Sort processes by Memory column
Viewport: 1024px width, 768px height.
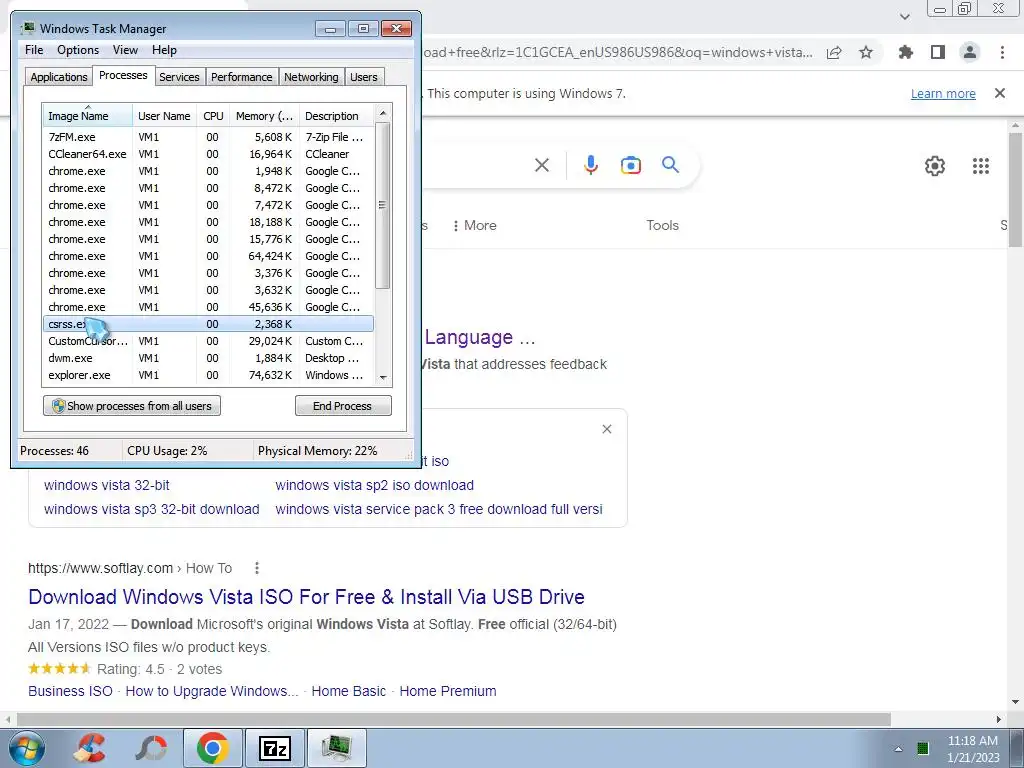264,116
